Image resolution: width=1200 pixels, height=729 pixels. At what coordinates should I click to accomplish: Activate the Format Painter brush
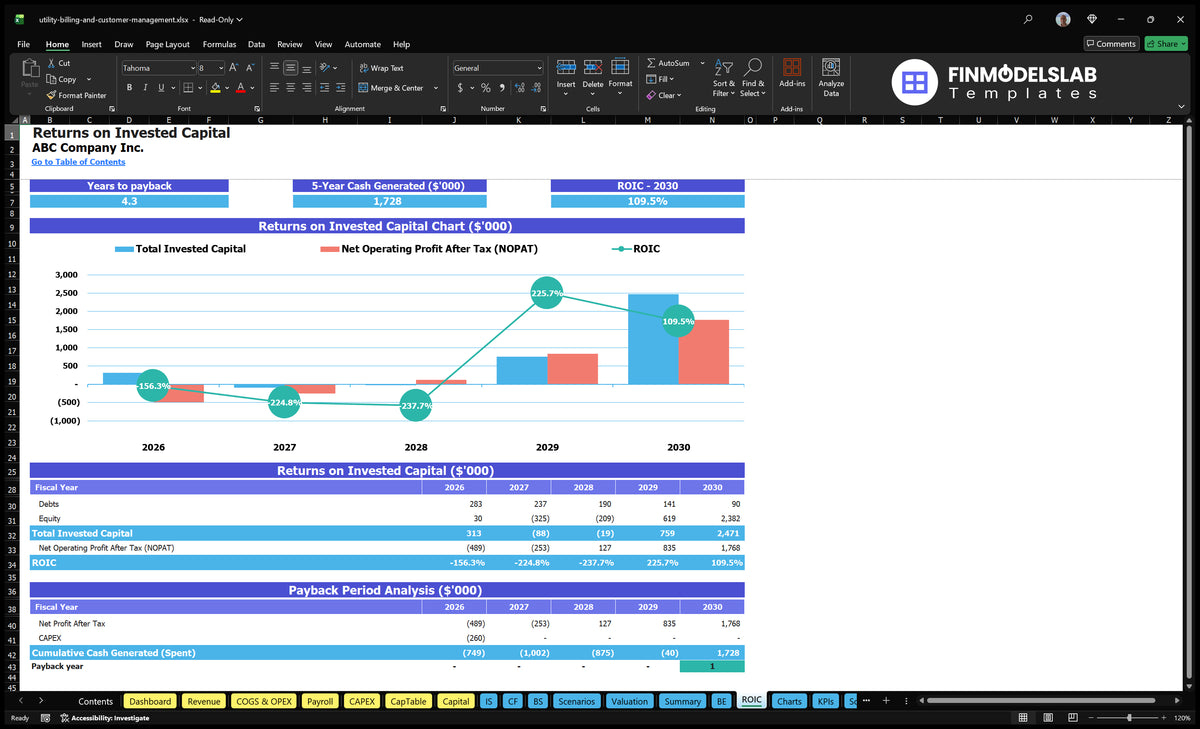[51, 95]
